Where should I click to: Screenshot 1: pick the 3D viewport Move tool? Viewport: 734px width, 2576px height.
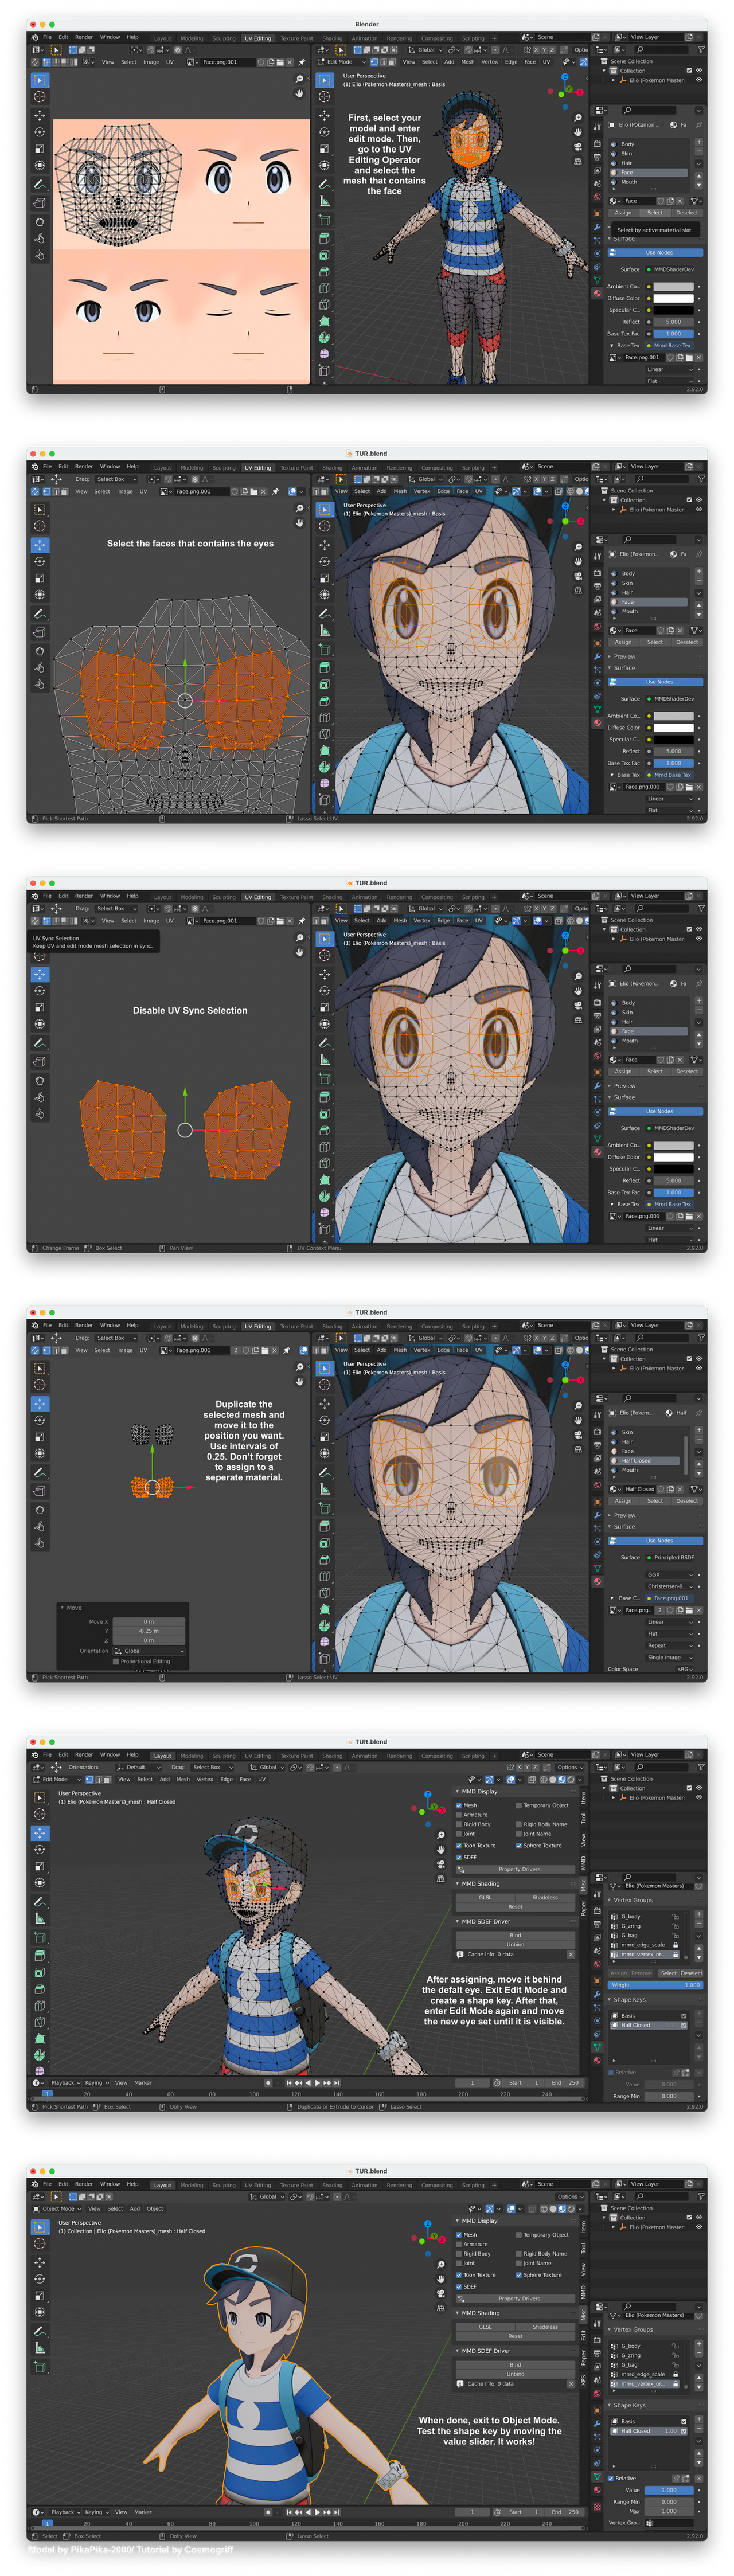[x=324, y=115]
